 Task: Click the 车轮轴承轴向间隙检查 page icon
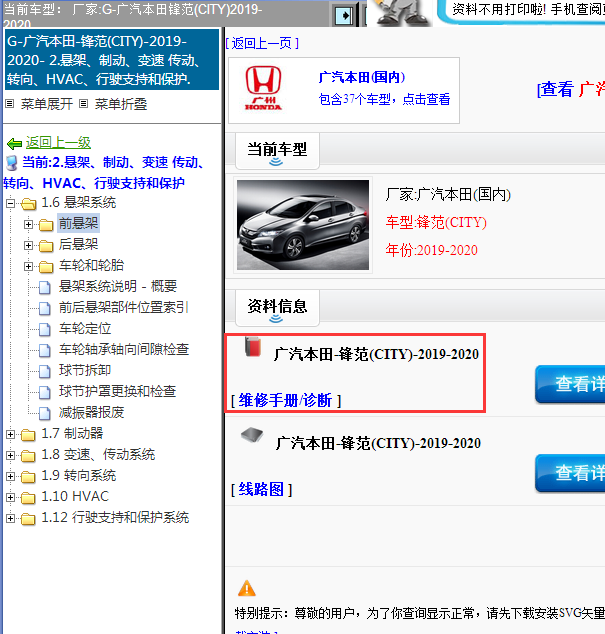[44, 350]
